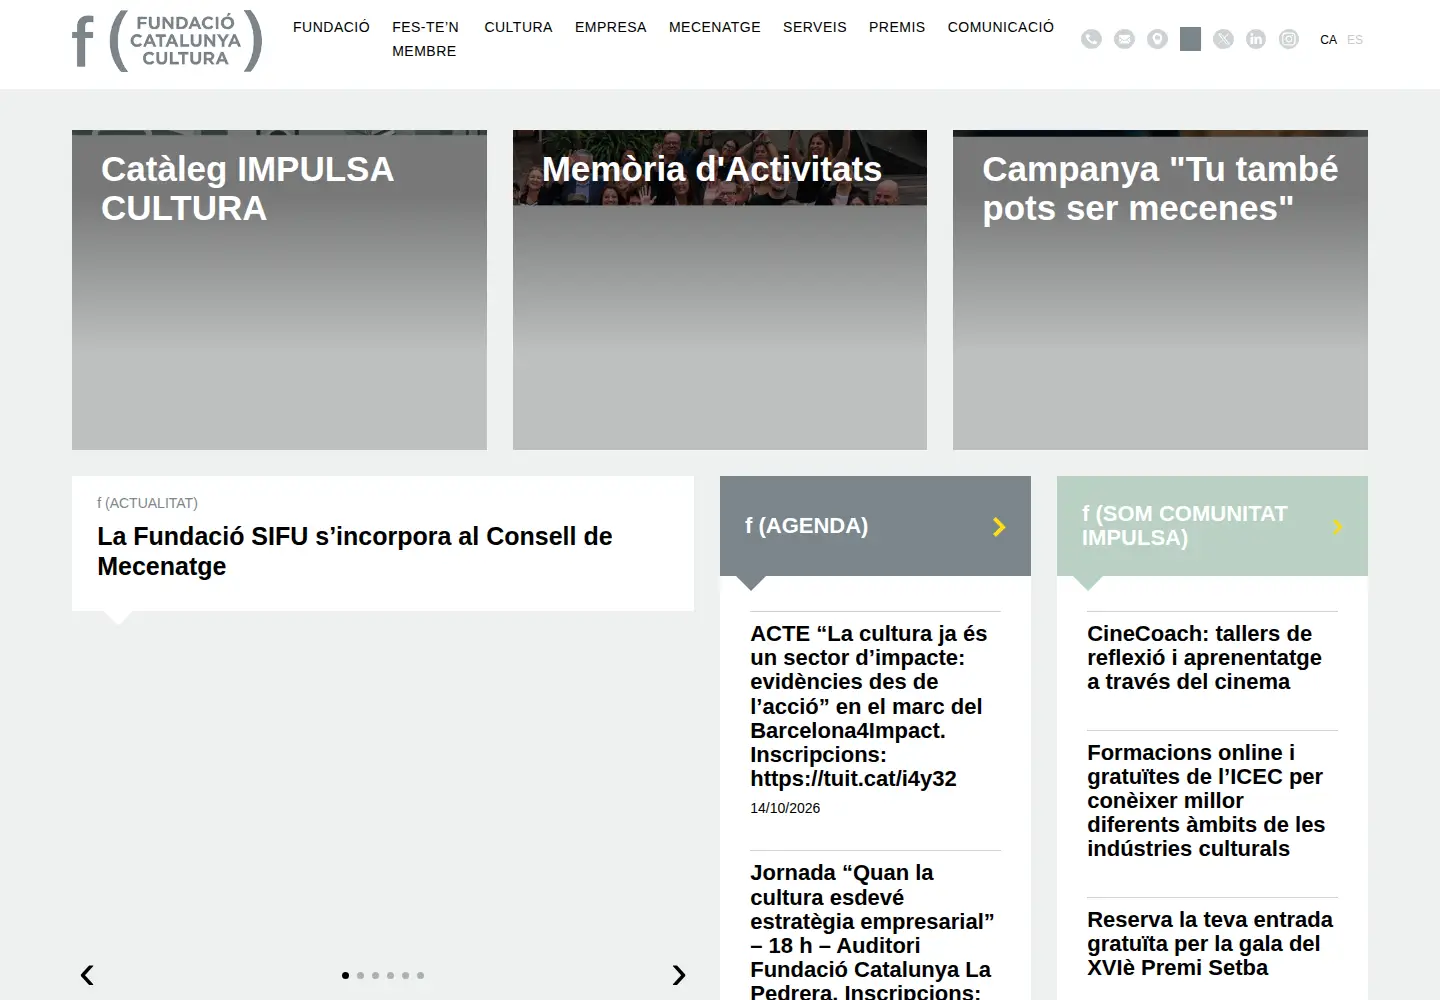Select the second carousel pagination dot
This screenshot has width=1440, height=1000.
pyautogui.click(x=360, y=975)
